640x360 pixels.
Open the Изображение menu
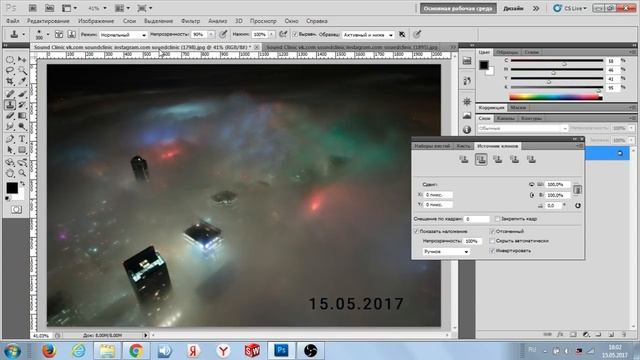[x=96, y=21]
